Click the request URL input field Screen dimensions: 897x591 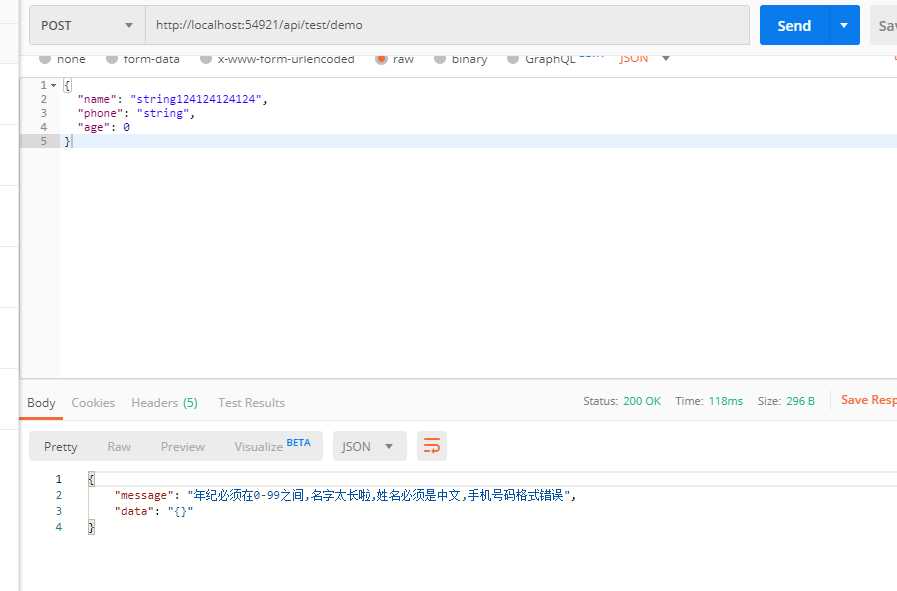pos(447,25)
